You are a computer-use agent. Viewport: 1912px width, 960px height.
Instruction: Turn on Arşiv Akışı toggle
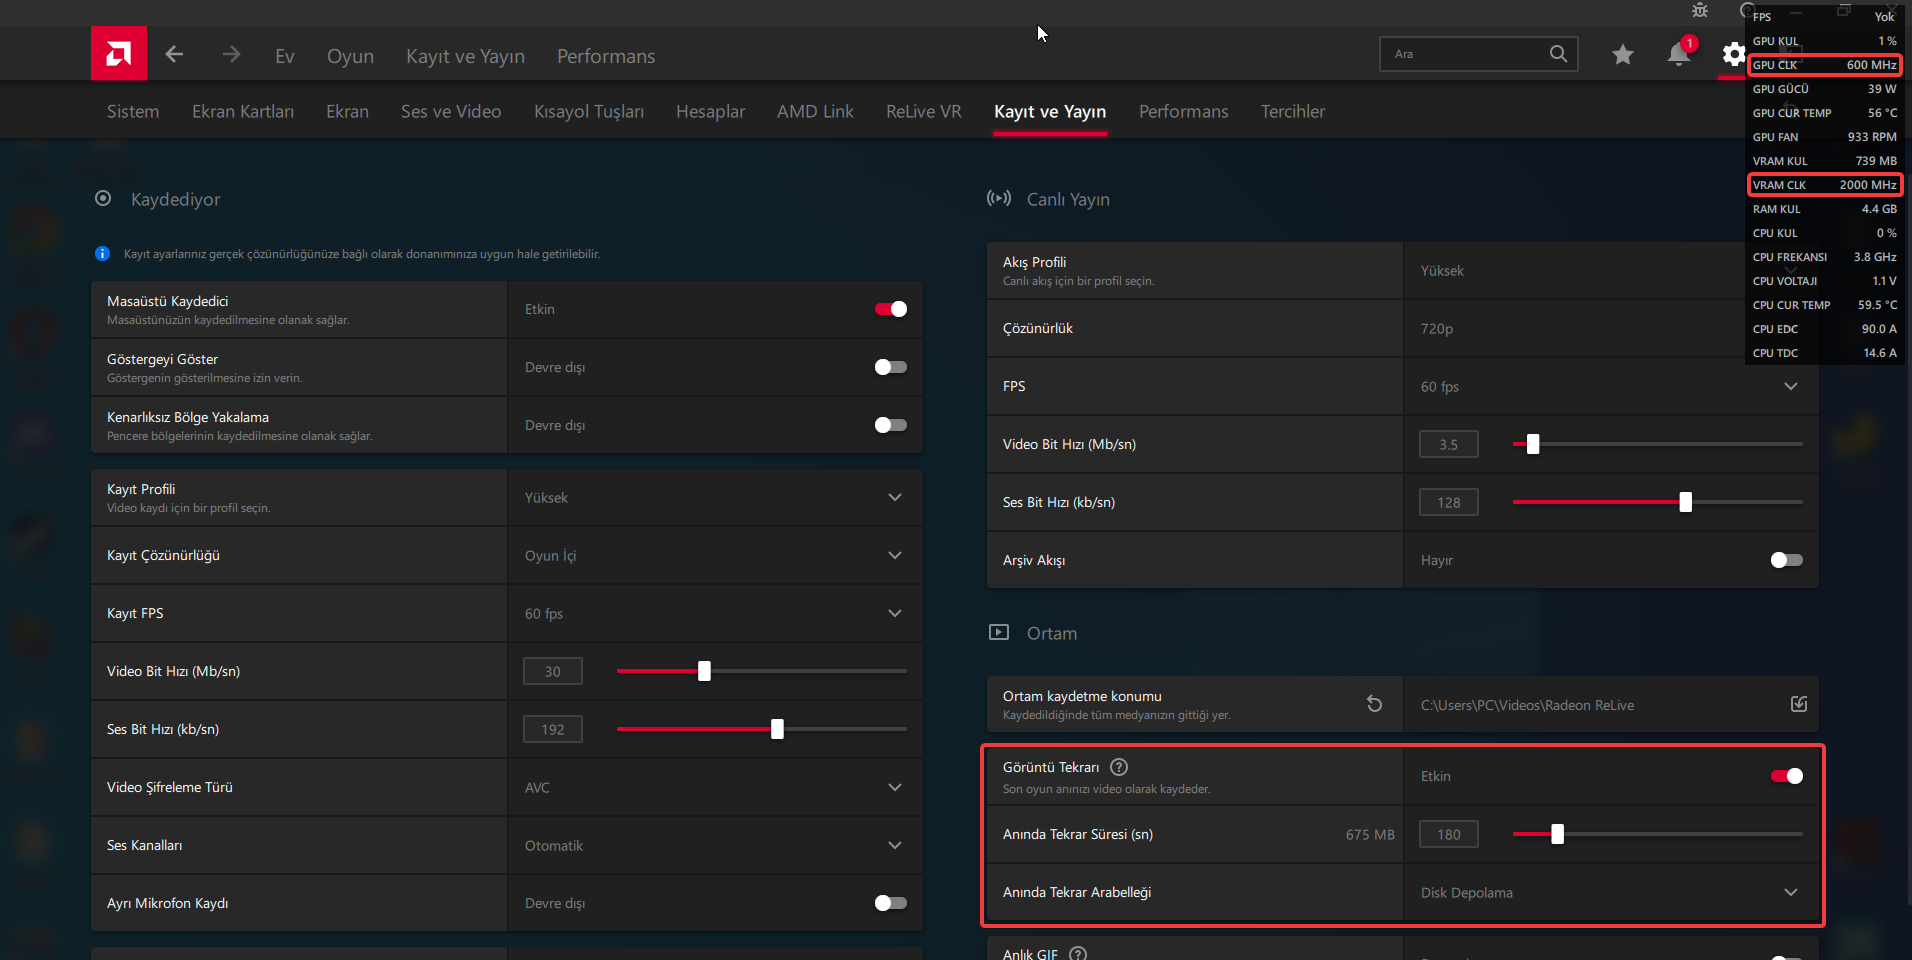[1786, 560]
